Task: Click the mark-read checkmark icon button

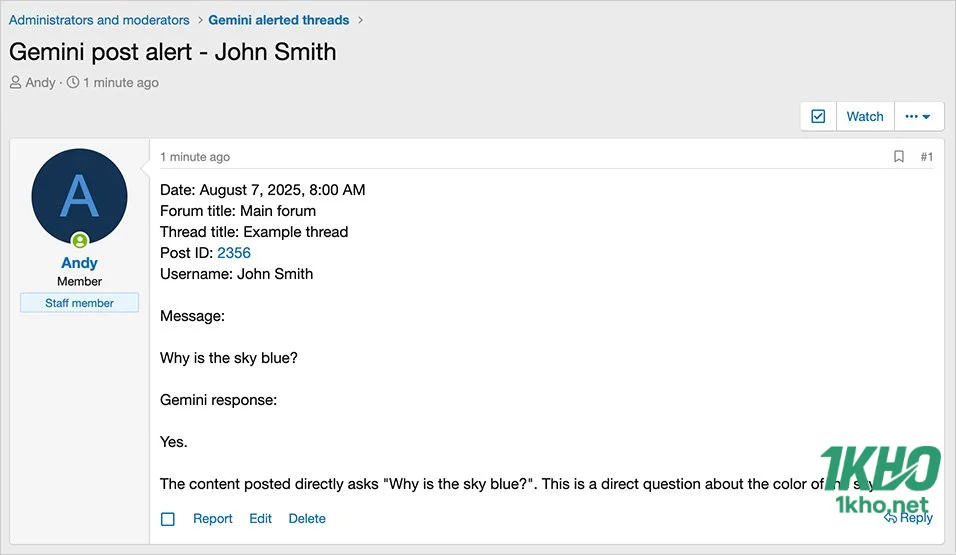Action: (818, 116)
